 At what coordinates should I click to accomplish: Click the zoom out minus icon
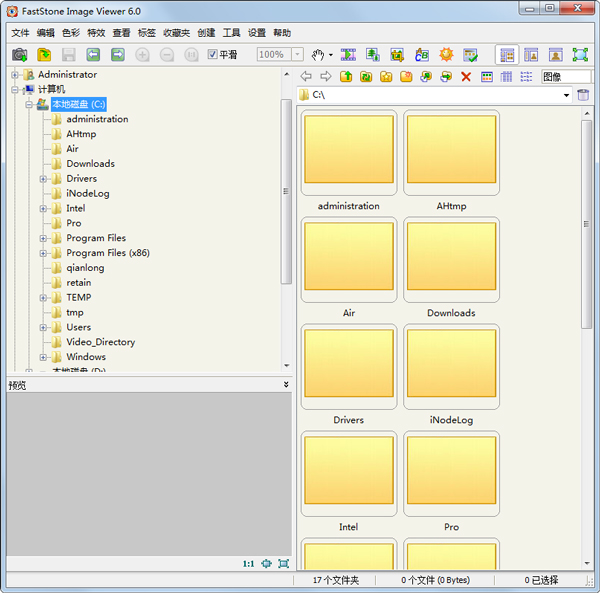tap(167, 55)
